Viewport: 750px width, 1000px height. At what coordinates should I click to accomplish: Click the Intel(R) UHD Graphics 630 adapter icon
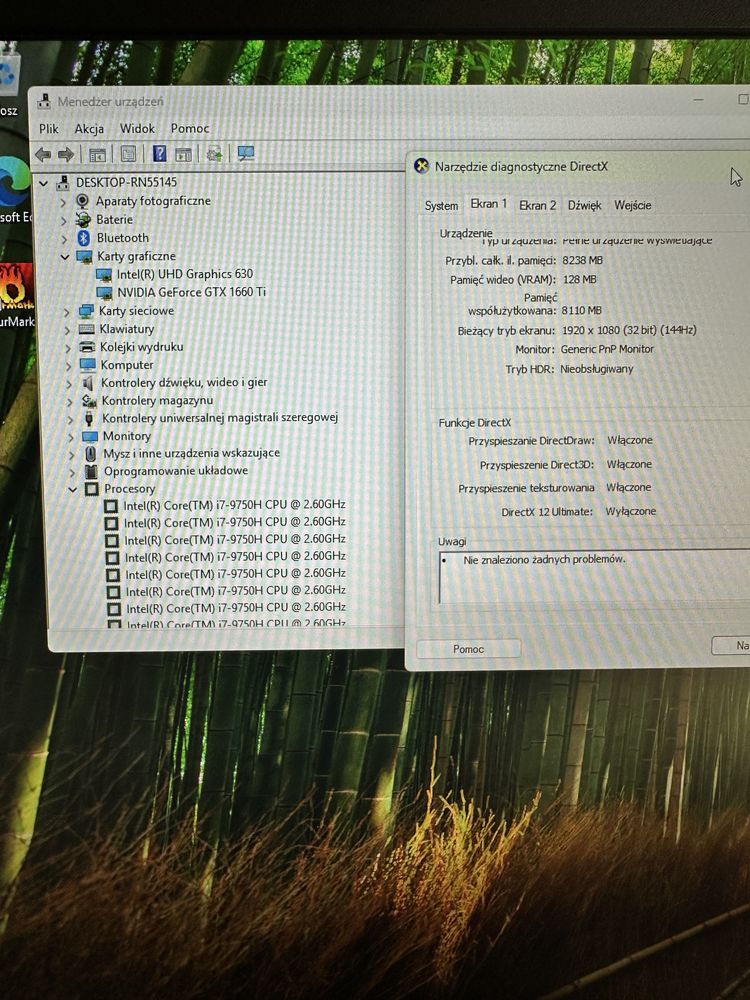(104, 275)
